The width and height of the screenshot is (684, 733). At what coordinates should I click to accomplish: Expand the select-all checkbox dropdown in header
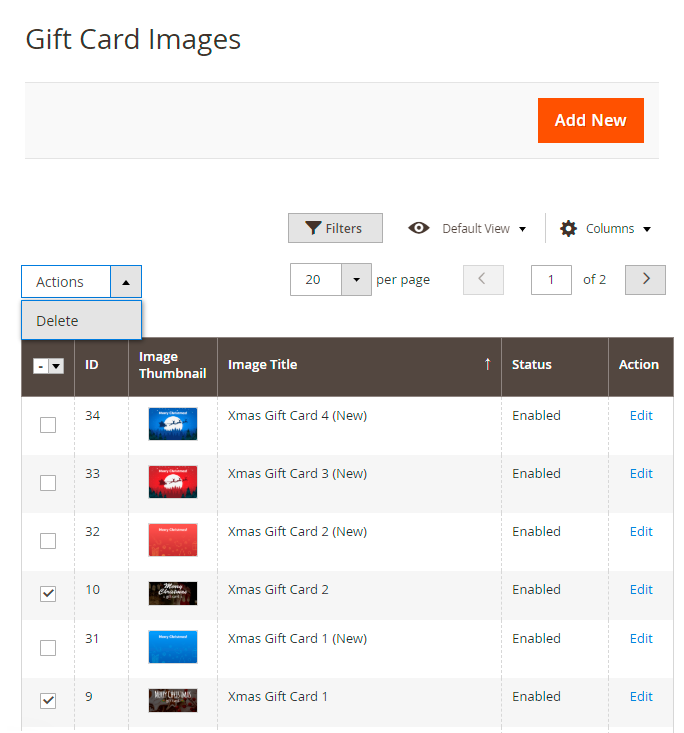pyautogui.click(x=56, y=367)
